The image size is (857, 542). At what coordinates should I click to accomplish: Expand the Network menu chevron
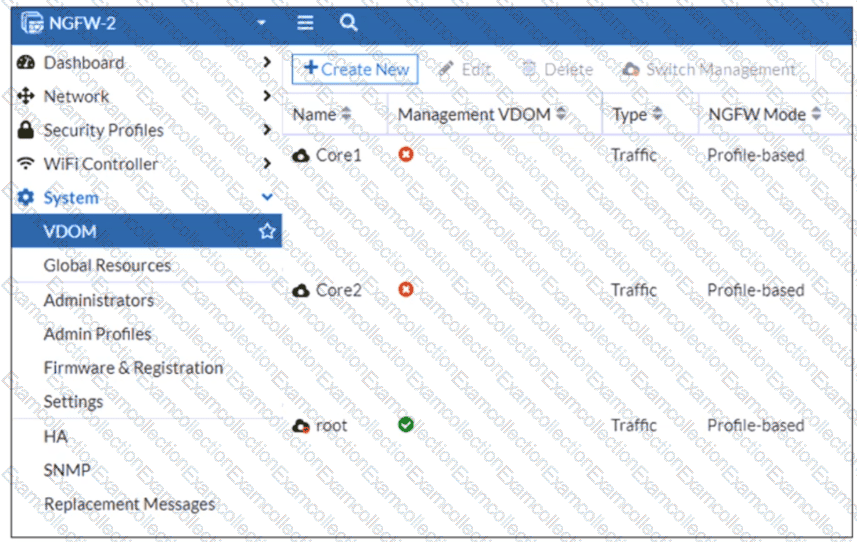[x=267, y=96]
